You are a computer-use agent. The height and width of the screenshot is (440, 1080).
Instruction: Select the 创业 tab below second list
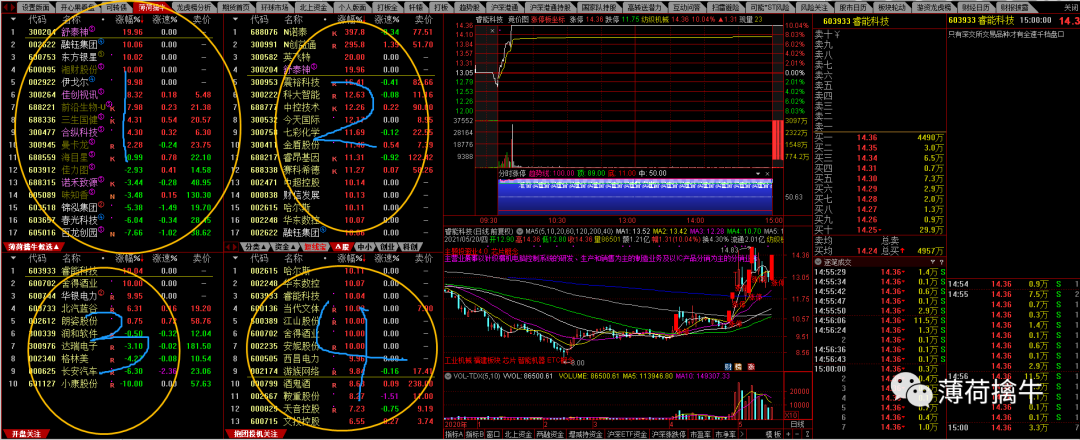[x=388, y=247]
